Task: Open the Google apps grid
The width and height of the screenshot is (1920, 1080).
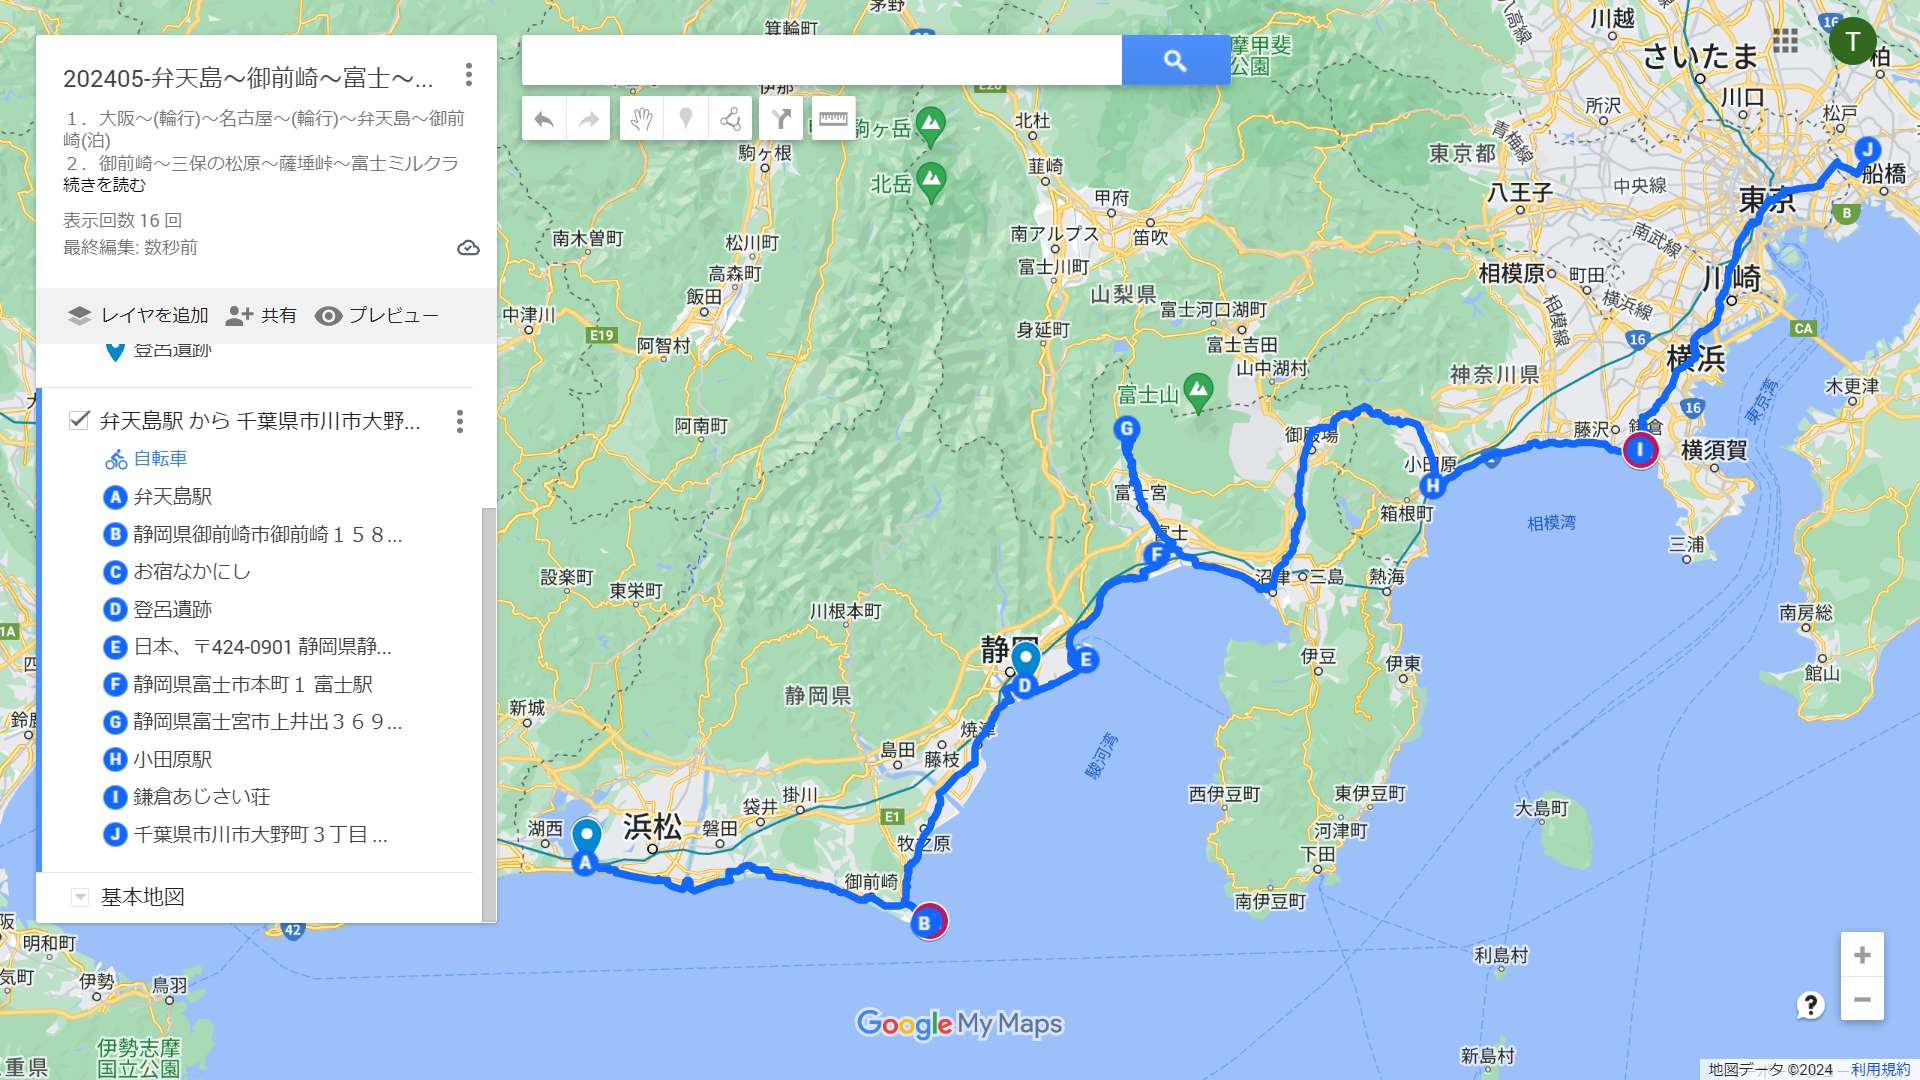Action: 1785,41
